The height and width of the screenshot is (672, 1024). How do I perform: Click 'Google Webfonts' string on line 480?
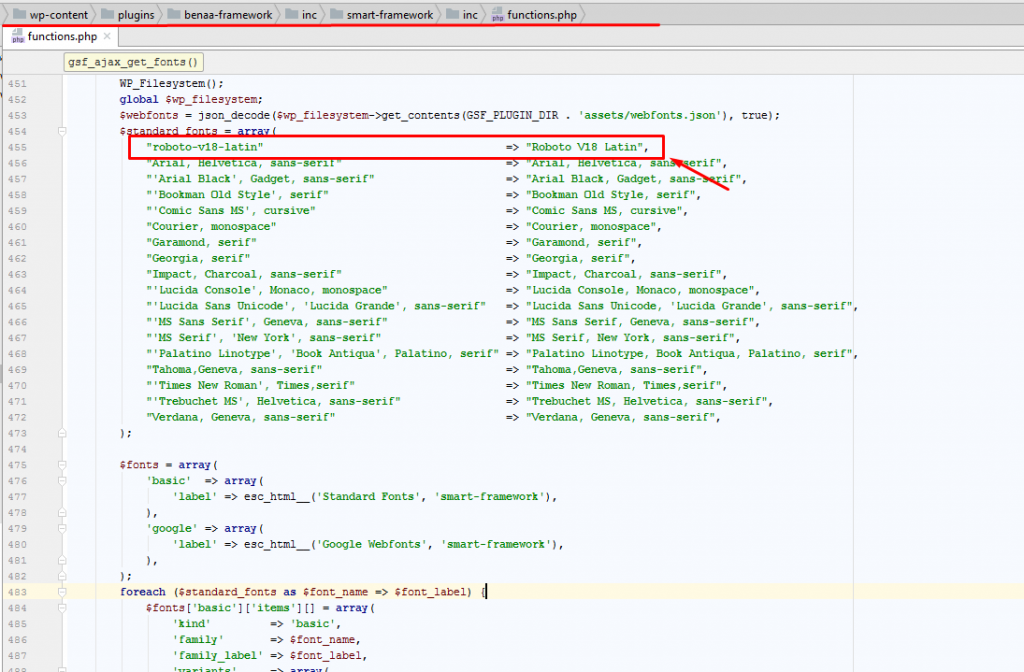coord(372,544)
